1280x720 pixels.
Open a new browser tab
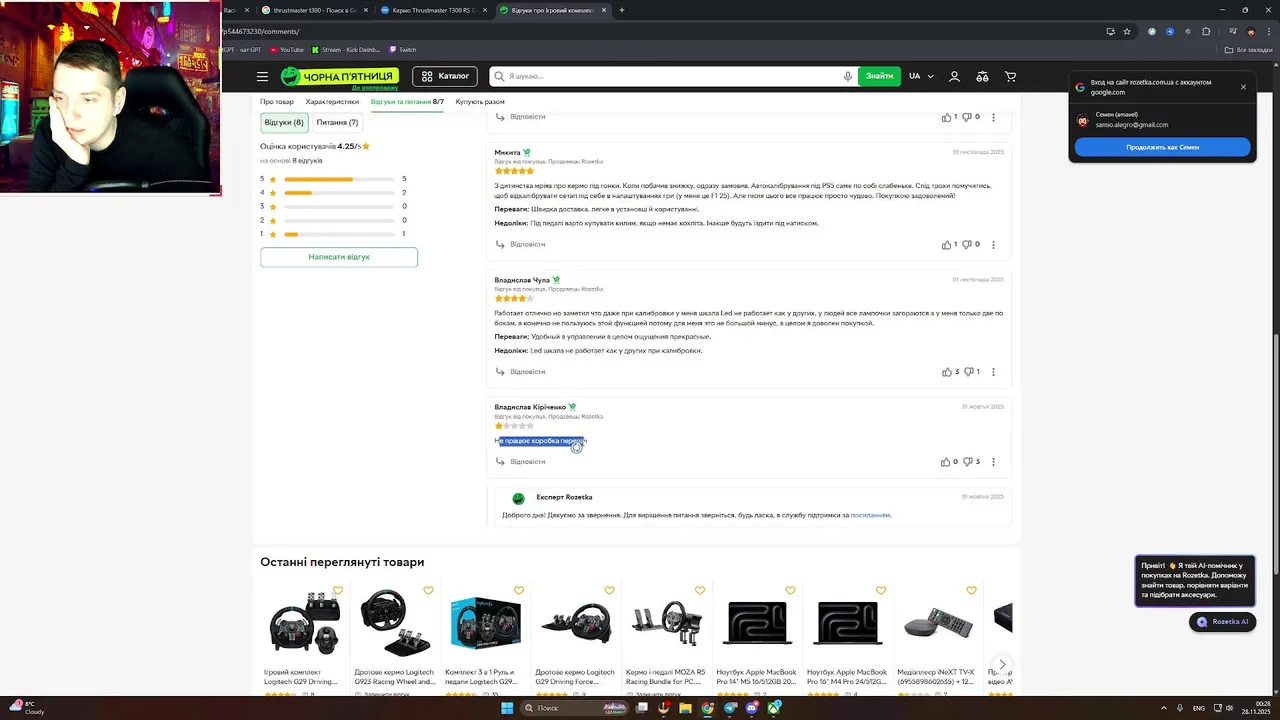[x=621, y=10]
